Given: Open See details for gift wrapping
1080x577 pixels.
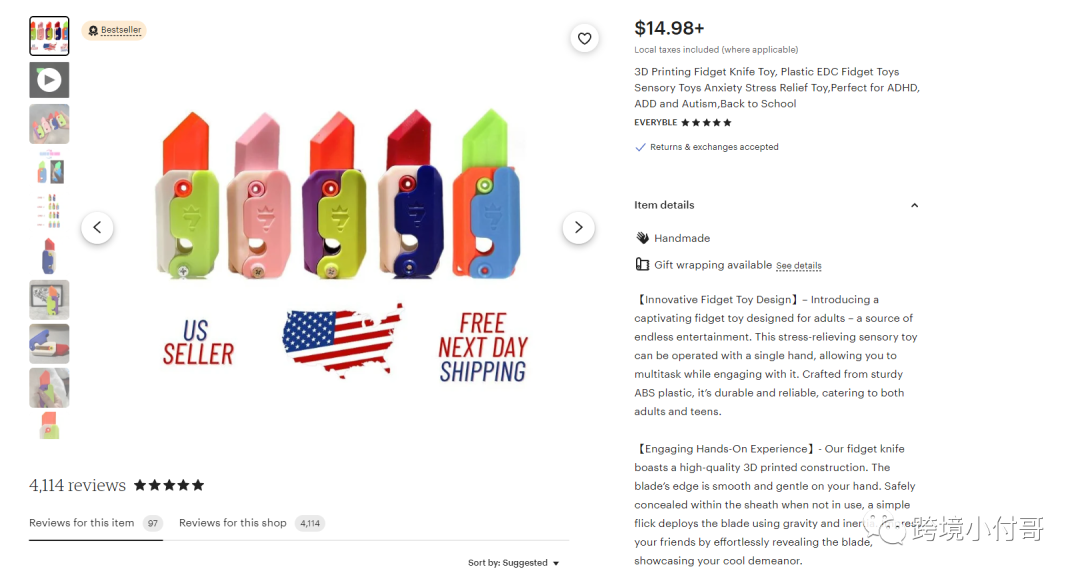Looking at the screenshot, I should [x=798, y=266].
